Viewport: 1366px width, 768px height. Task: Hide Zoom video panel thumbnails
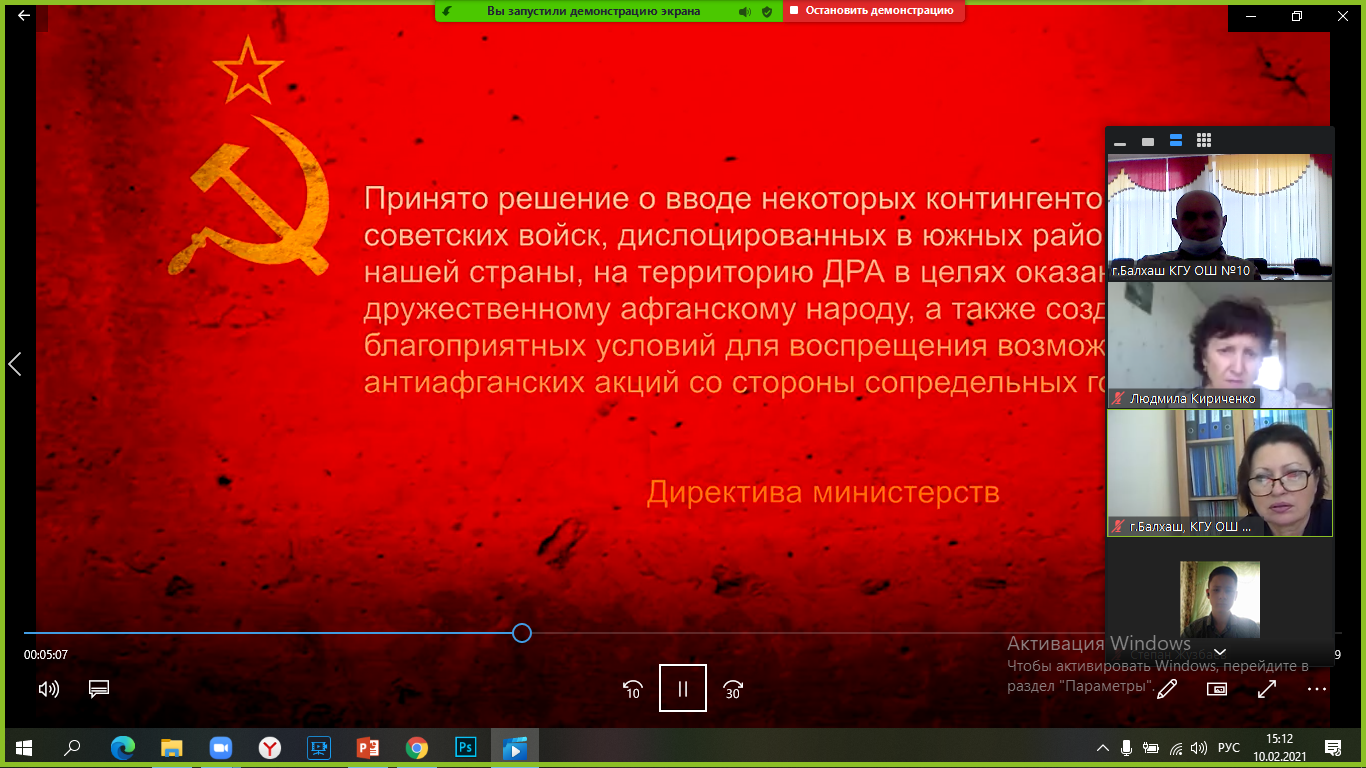point(1120,142)
